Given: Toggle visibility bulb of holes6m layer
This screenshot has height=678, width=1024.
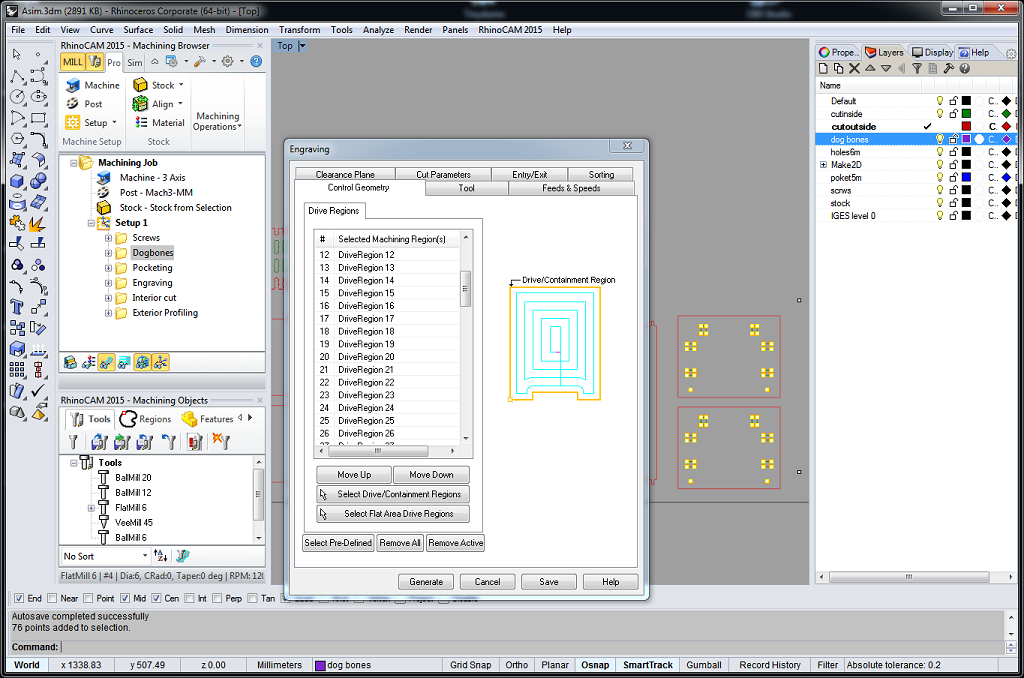Looking at the screenshot, I should pyautogui.click(x=940, y=152).
